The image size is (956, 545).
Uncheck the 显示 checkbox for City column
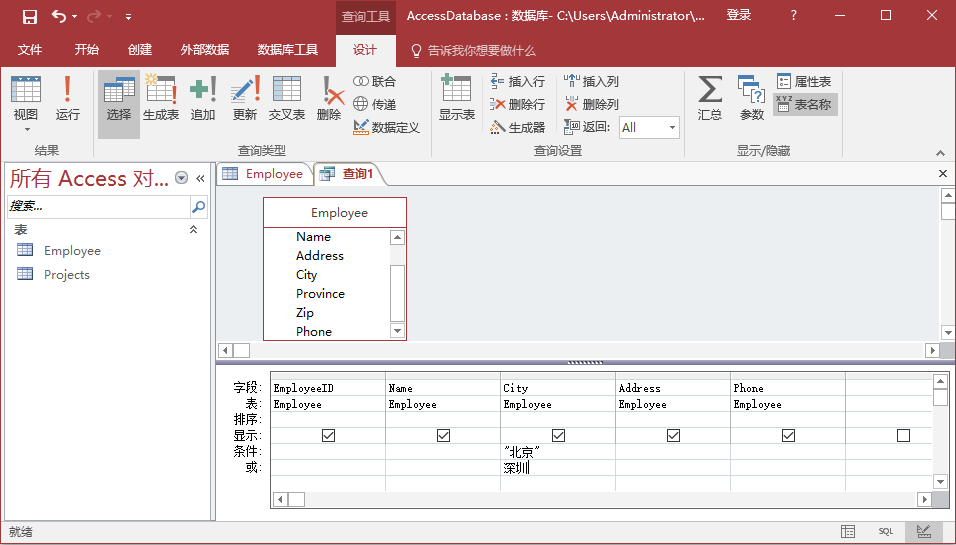pos(559,436)
